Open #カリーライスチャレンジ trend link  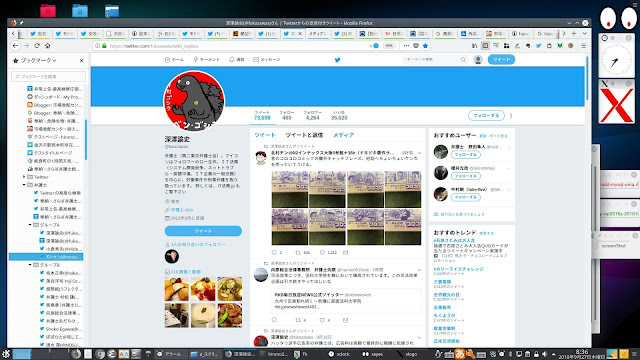[458, 269]
